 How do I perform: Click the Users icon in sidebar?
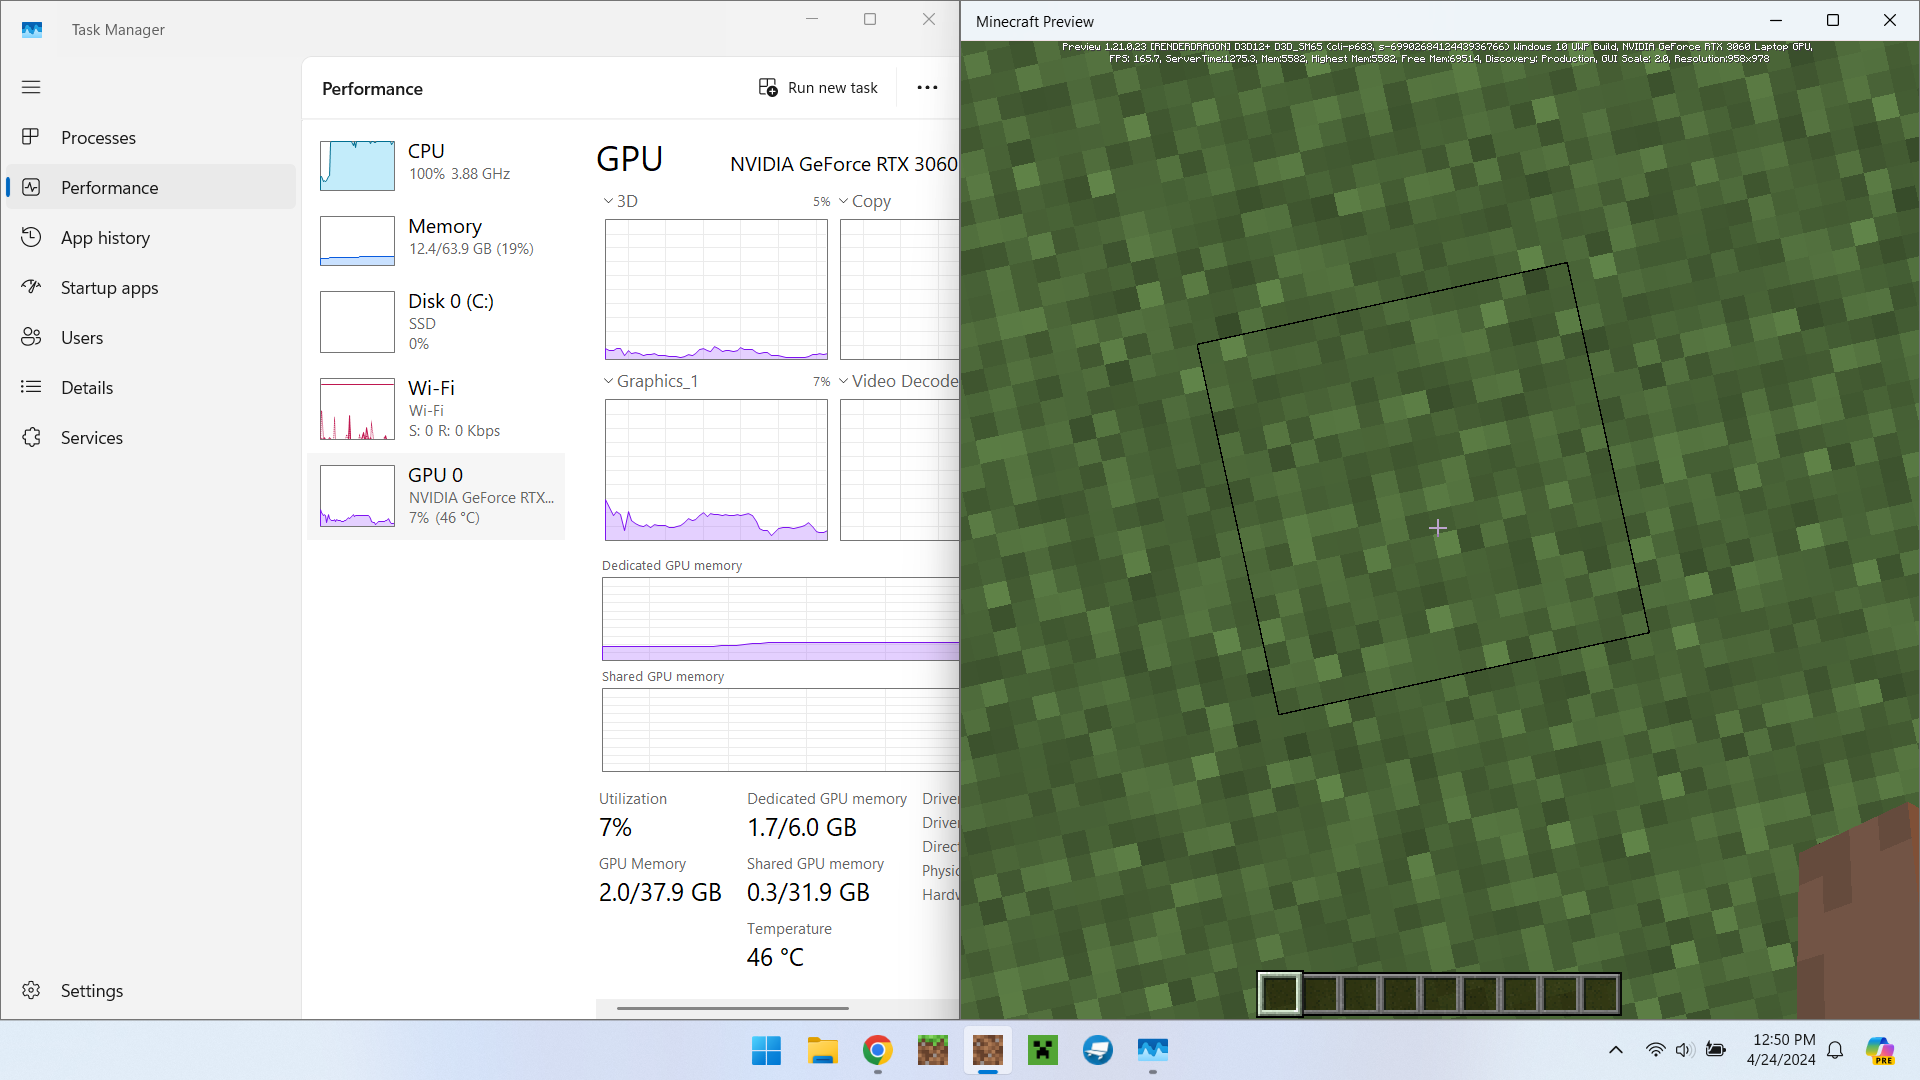coord(31,337)
